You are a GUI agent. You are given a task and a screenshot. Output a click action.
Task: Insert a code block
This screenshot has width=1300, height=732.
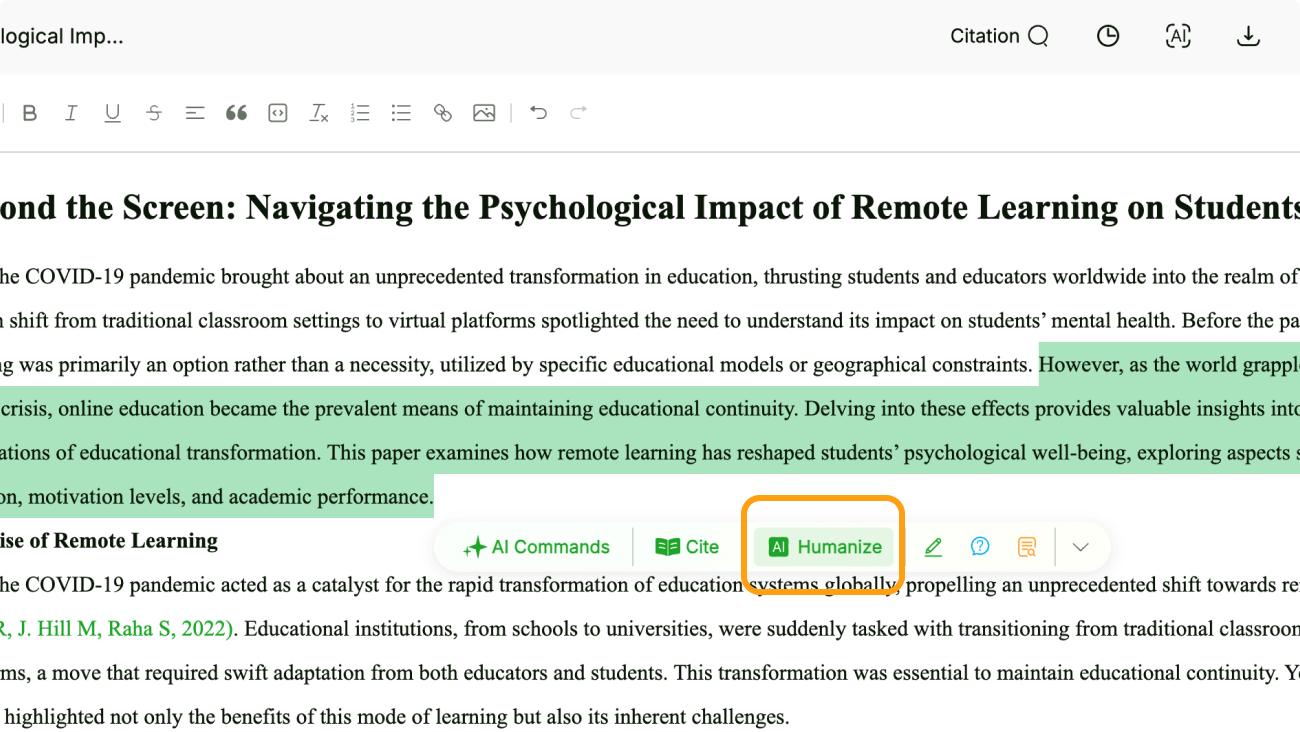point(278,113)
